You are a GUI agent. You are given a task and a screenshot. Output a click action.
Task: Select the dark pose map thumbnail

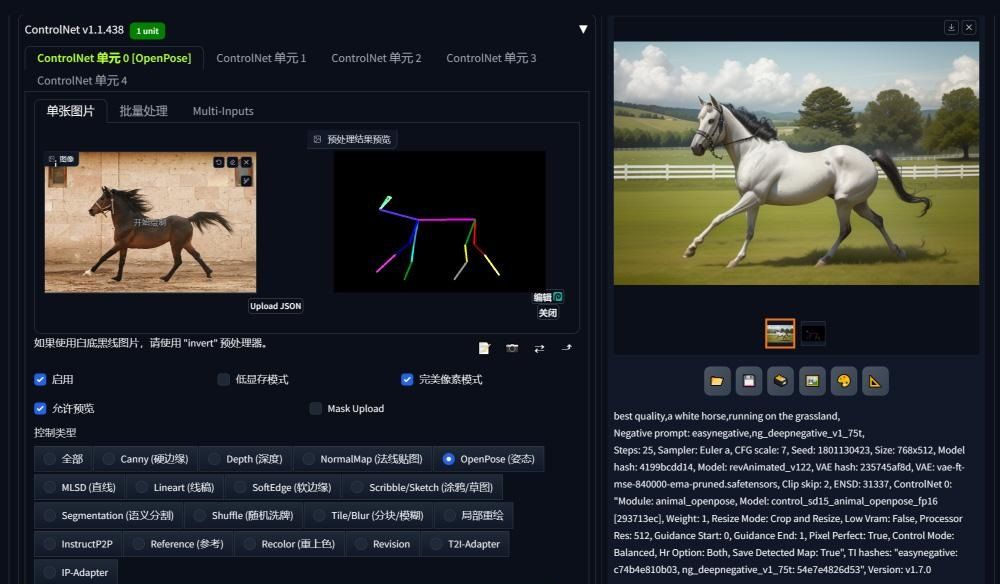pyautogui.click(x=813, y=334)
